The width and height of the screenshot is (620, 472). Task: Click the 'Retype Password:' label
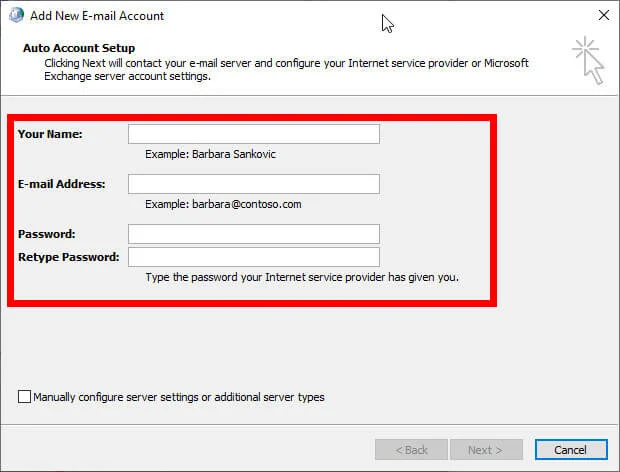pyautogui.click(x=69, y=257)
